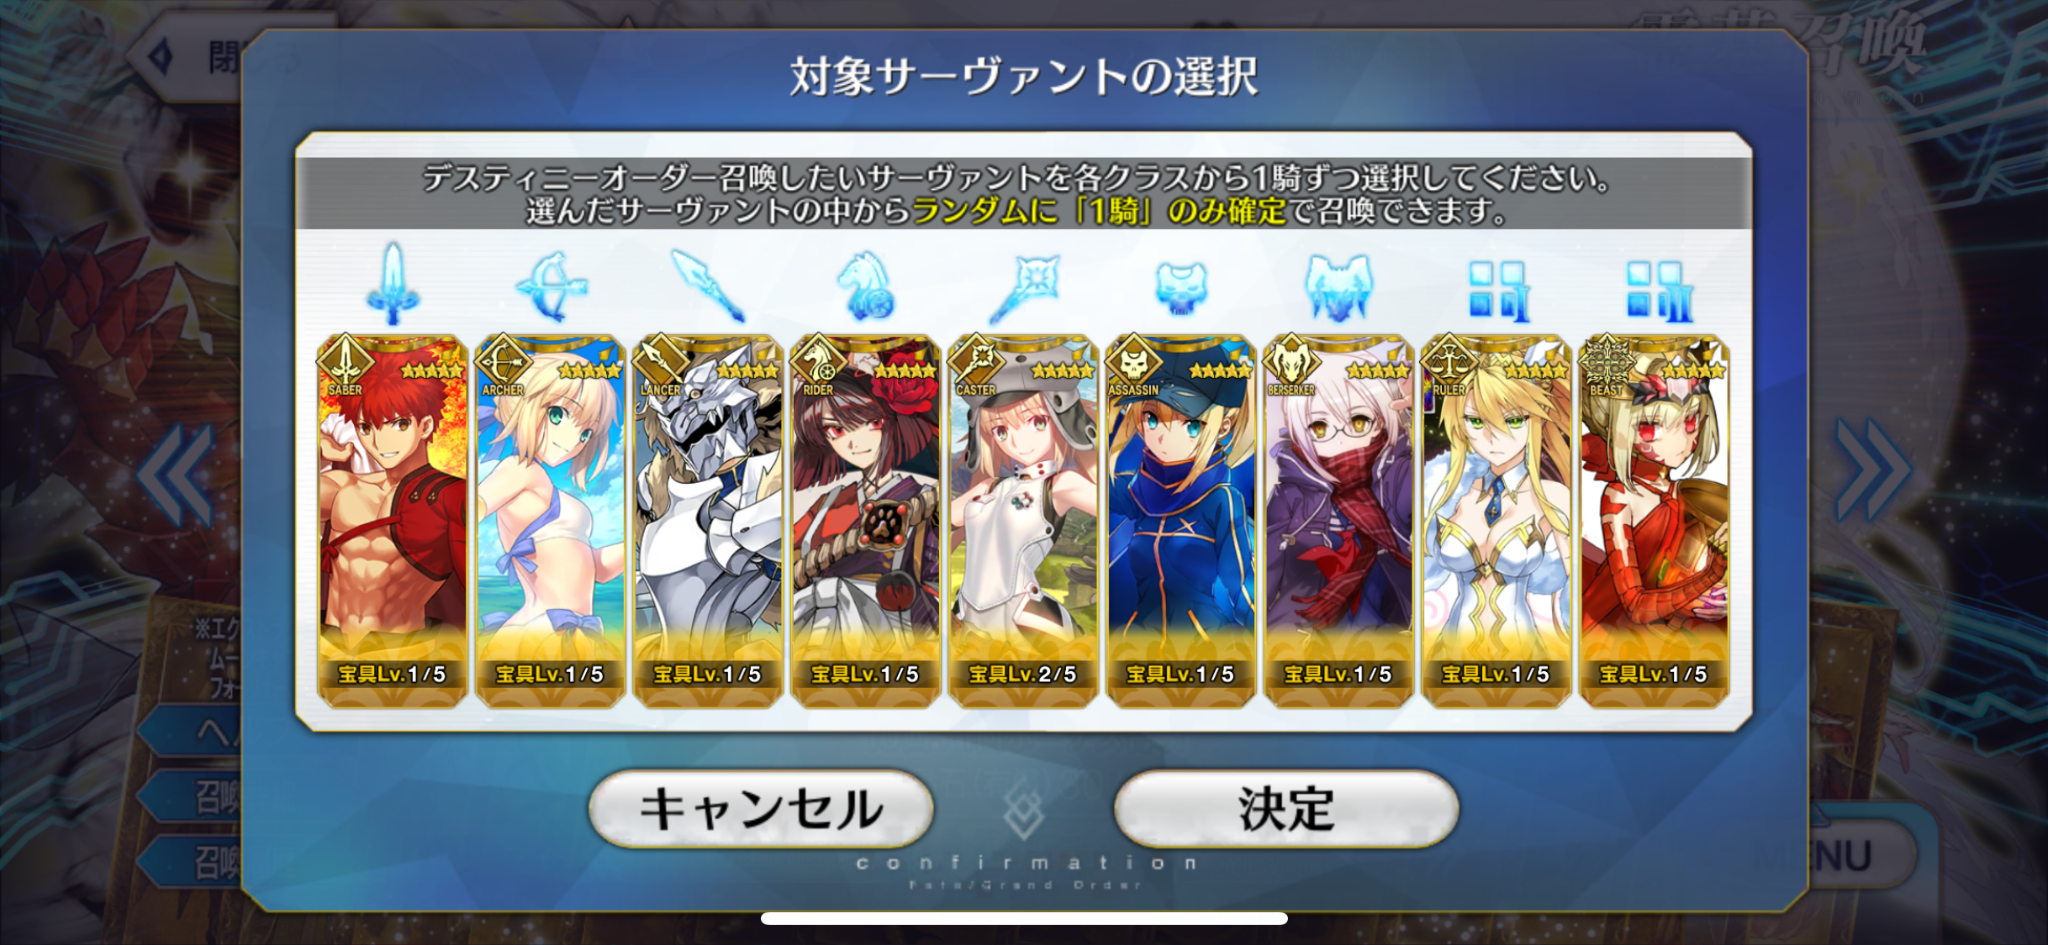Choose the armored Lancer servant card

(707, 521)
